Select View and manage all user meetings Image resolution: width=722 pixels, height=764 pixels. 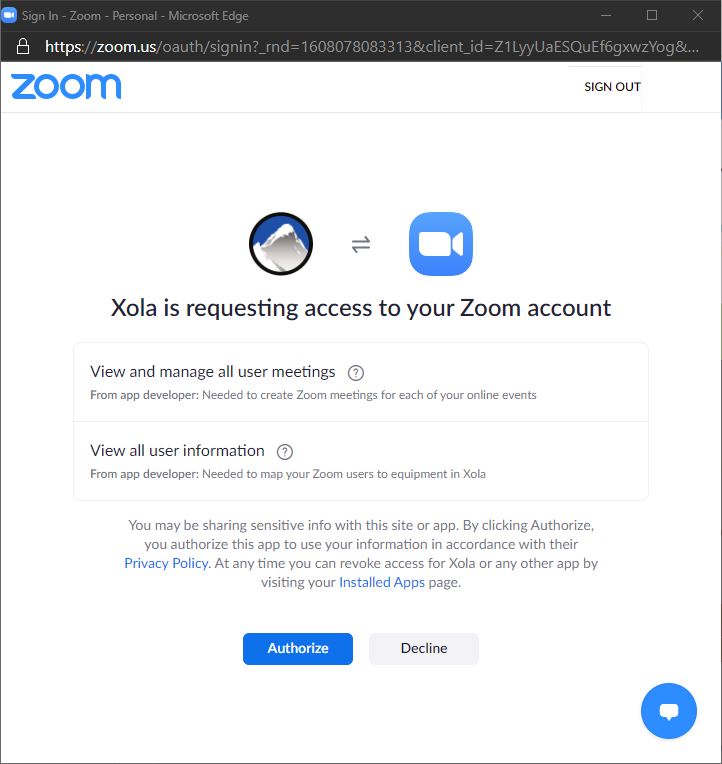pyautogui.click(x=361, y=382)
